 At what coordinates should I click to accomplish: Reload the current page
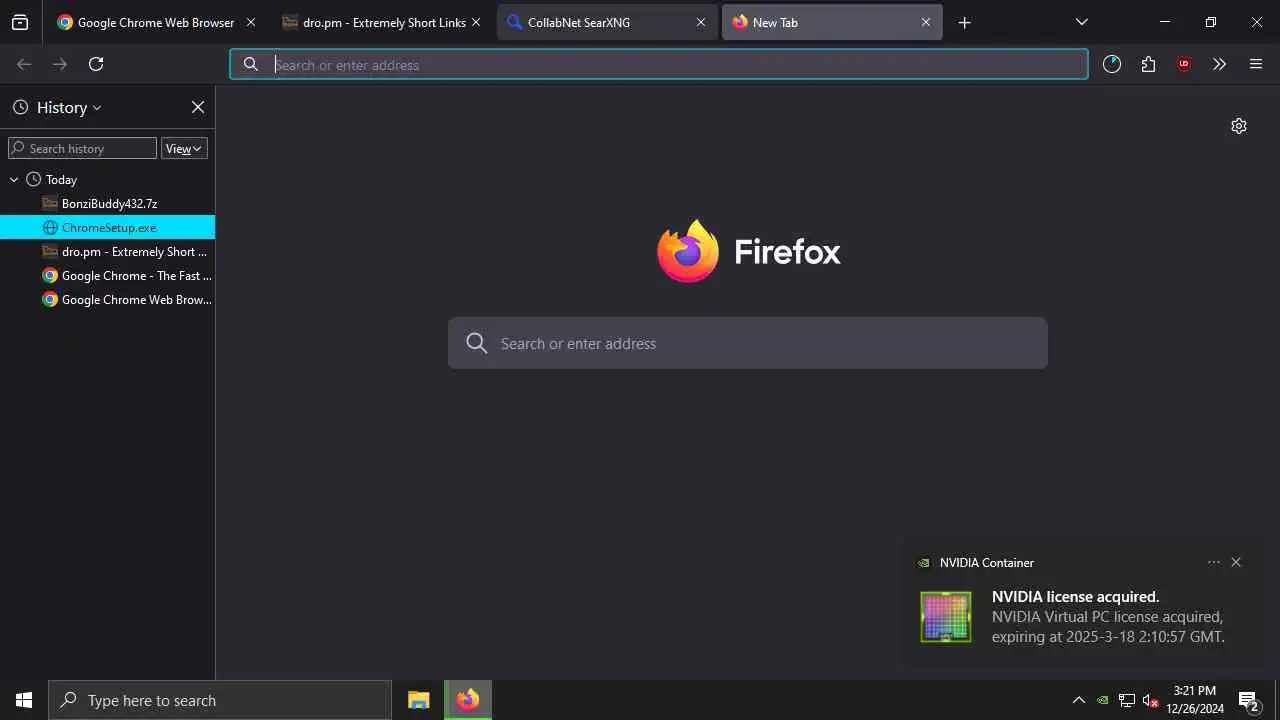[x=96, y=64]
